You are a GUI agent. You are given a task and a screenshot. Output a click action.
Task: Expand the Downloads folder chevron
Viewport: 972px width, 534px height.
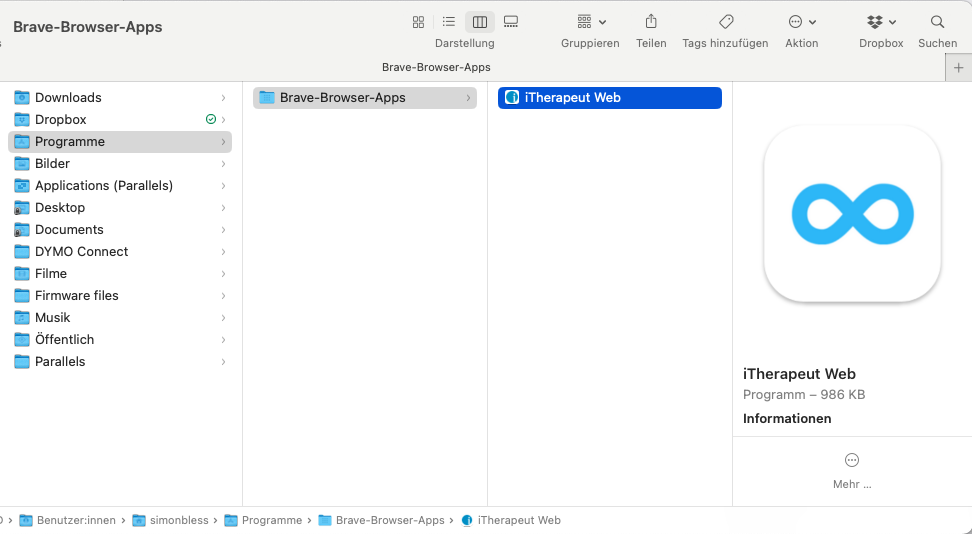point(223,98)
